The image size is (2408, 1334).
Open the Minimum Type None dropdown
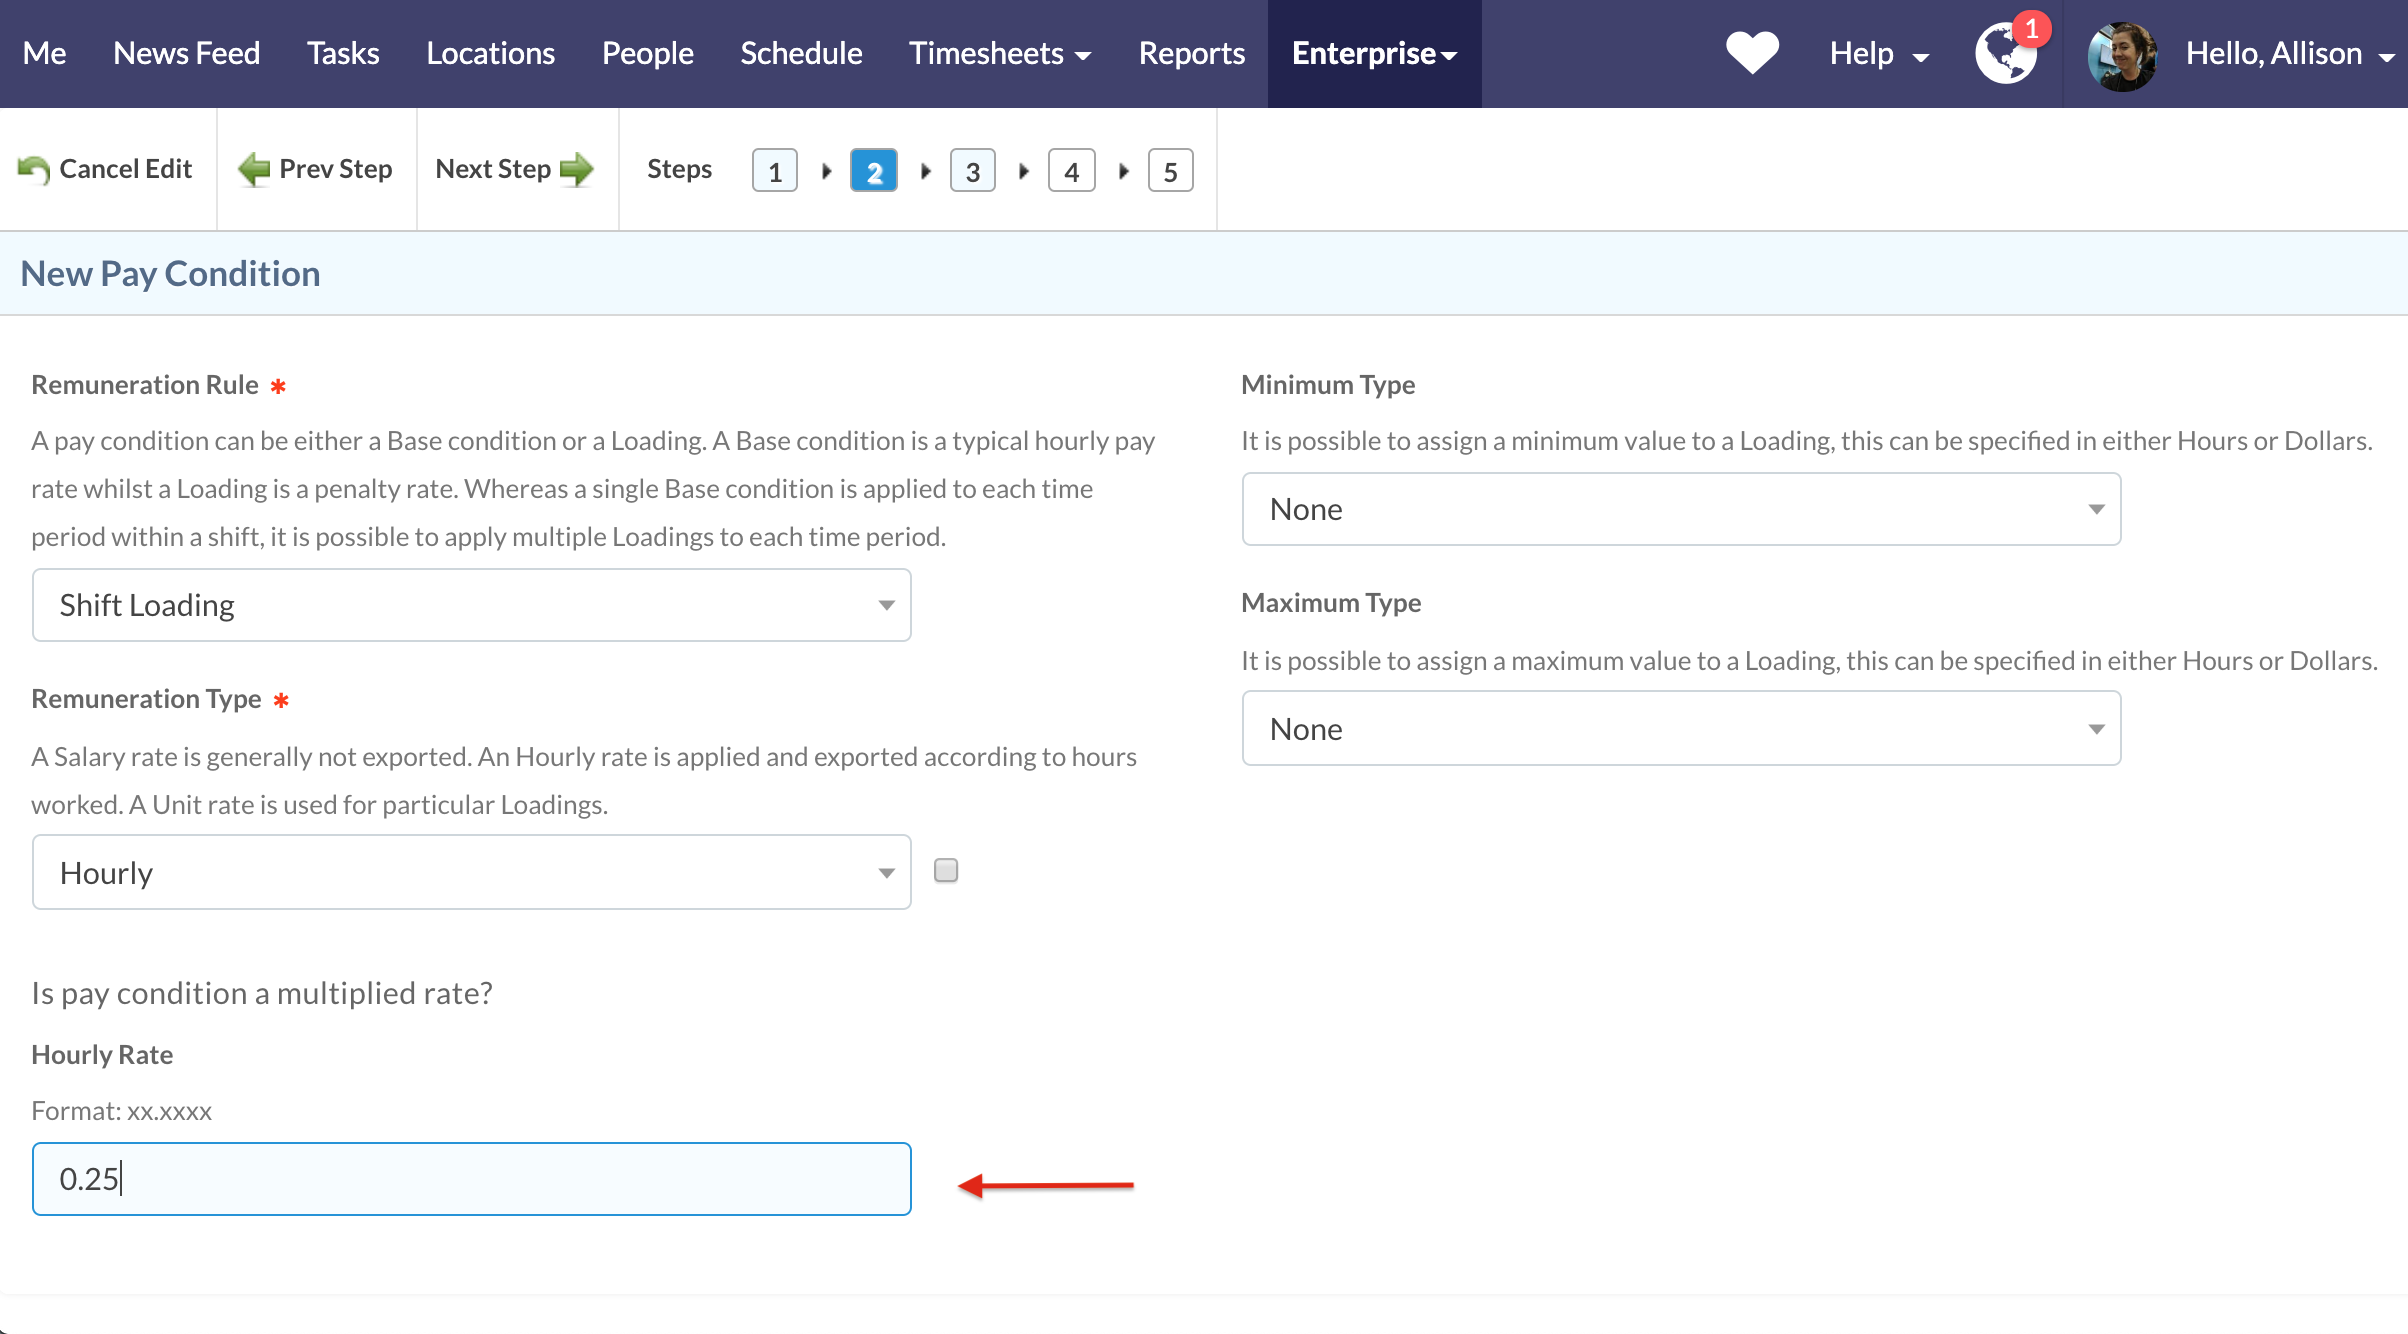(x=1680, y=509)
